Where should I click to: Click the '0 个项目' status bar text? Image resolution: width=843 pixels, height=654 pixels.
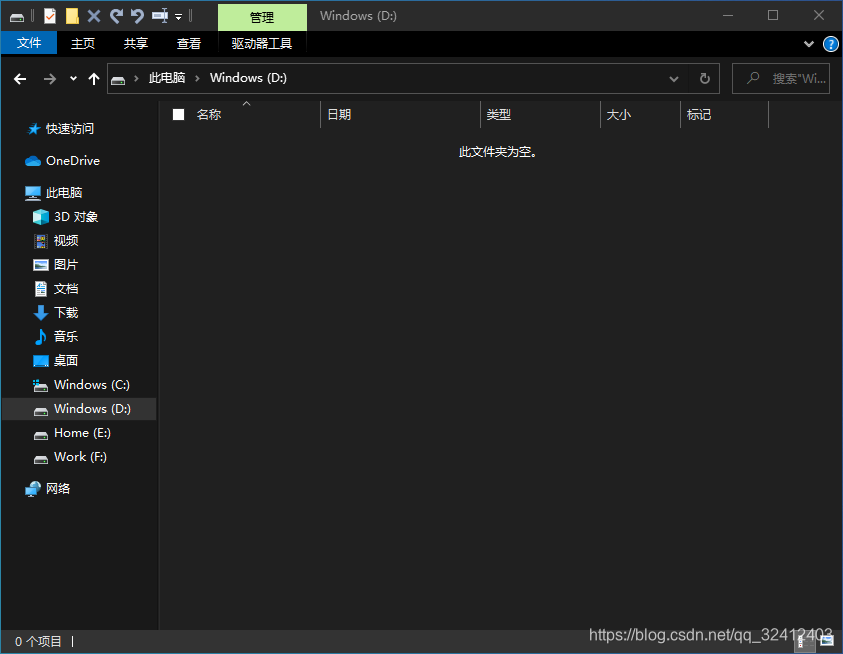38,642
